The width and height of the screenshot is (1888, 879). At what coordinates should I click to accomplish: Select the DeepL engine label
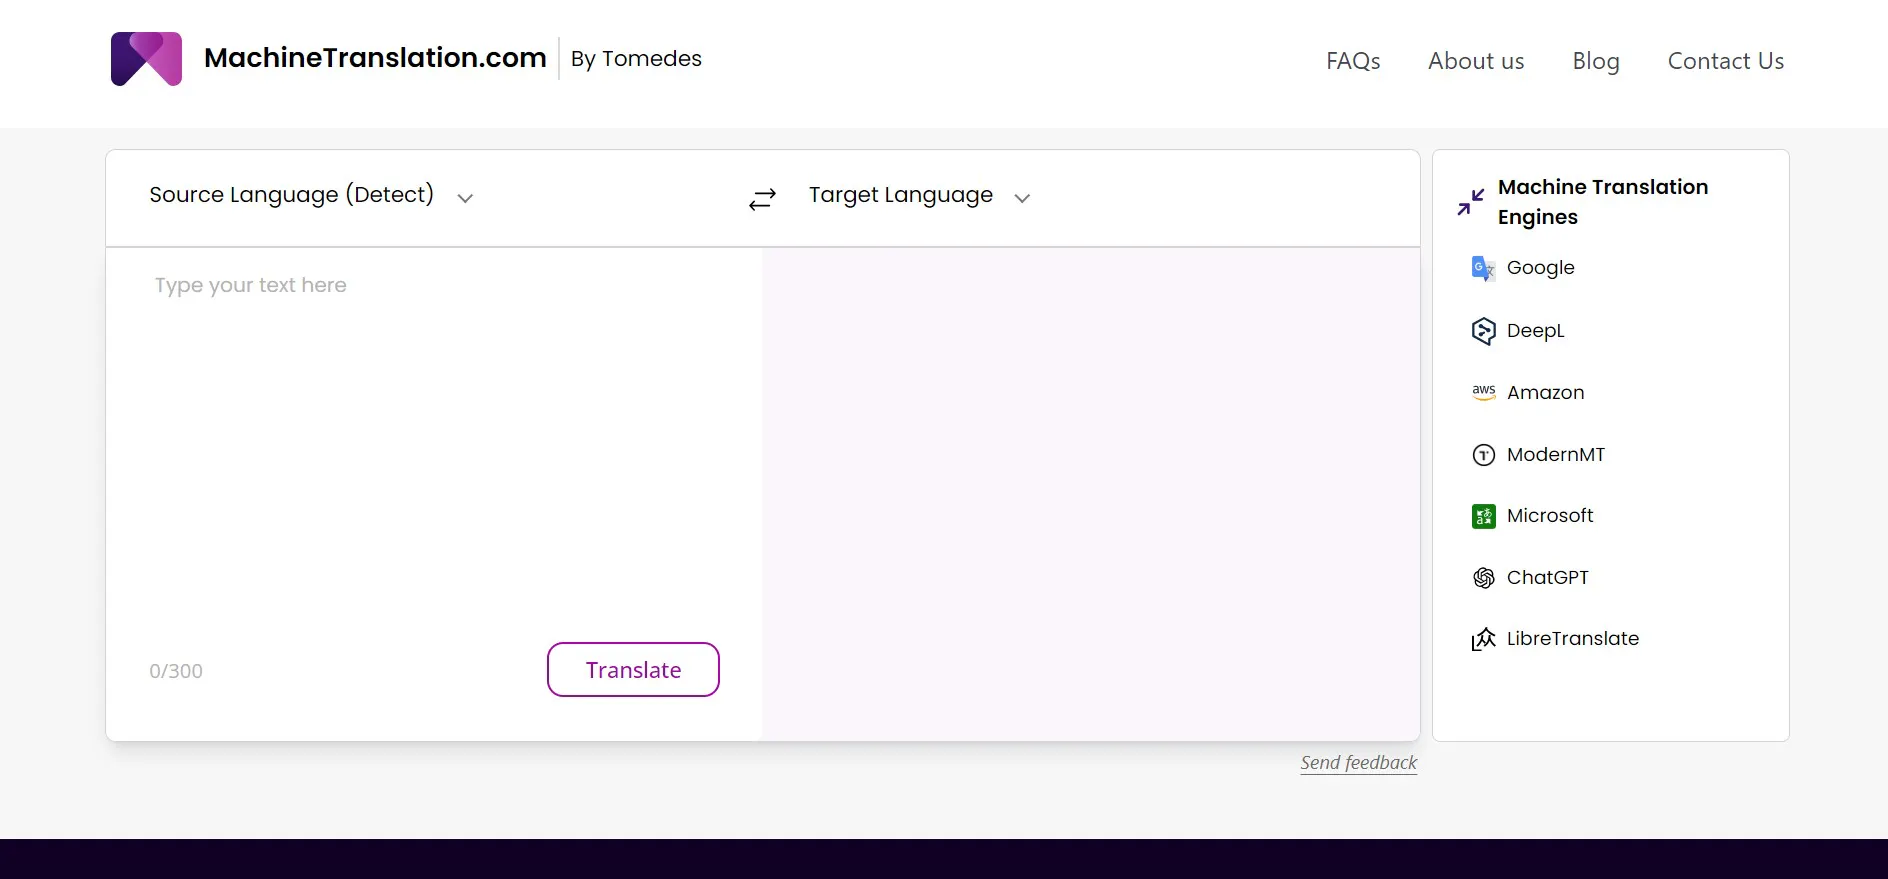coord(1535,331)
